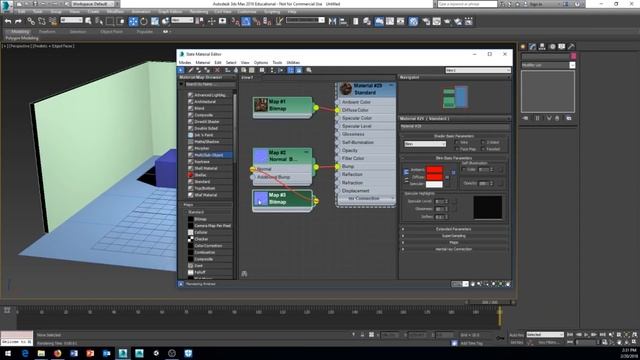
Task: Click the Material Editor toolbar icon
Action: 413,21
